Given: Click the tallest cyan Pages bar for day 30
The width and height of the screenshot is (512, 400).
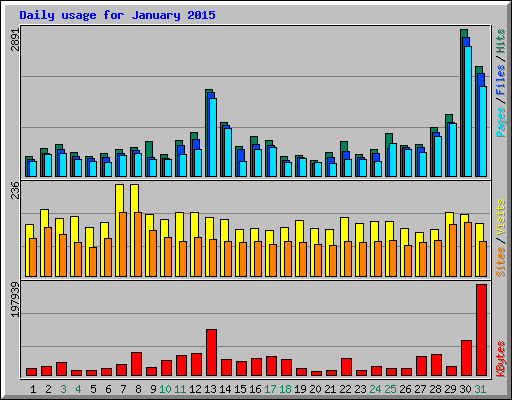Looking at the screenshot, I should tap(468, 111).
